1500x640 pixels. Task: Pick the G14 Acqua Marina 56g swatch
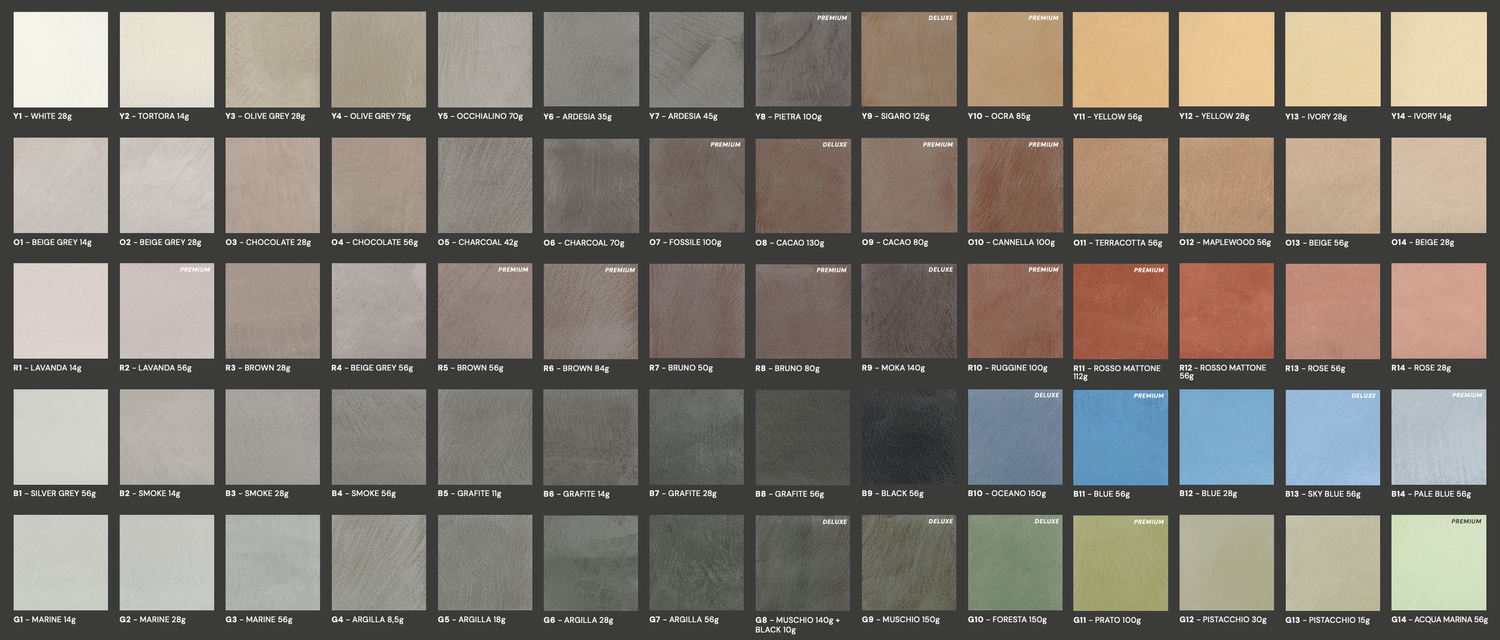tap(1438, 562)
